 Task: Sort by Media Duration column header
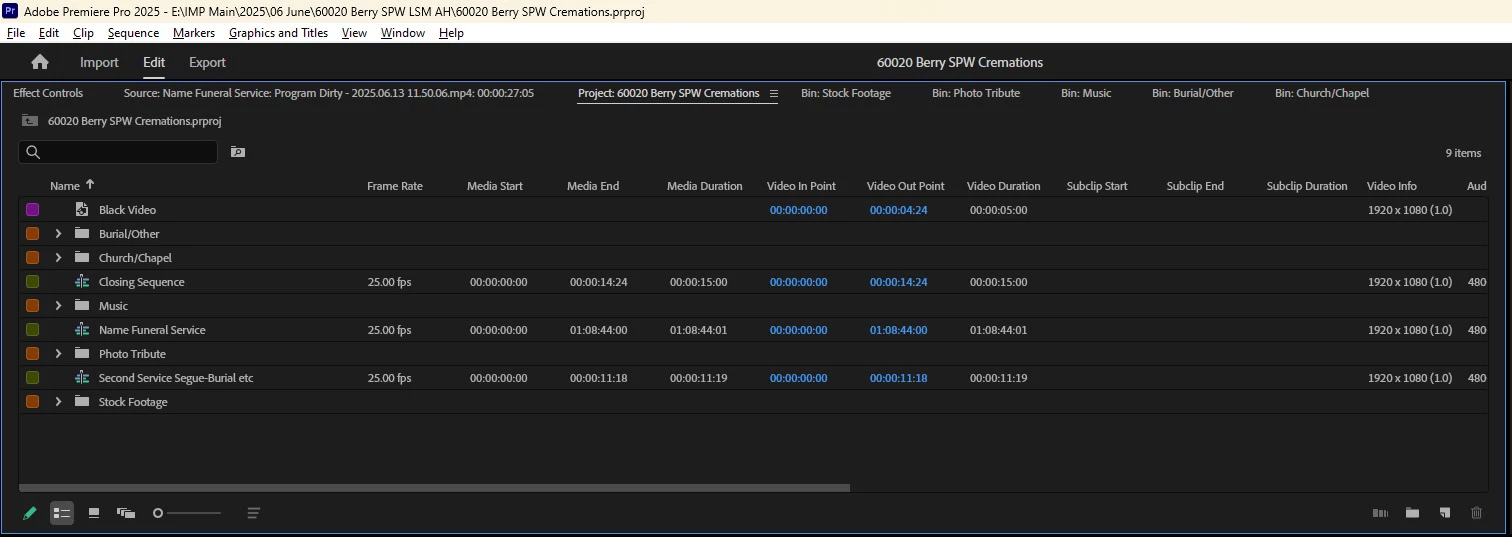pos(705,186)
